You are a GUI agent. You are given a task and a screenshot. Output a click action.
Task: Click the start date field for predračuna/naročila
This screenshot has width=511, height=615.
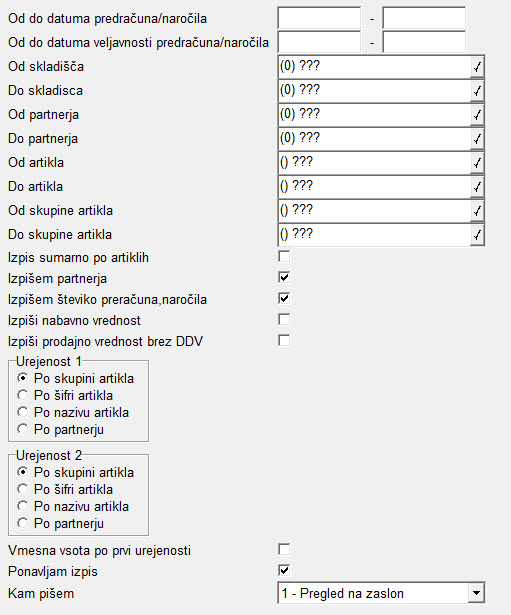(x=319, y=18)
